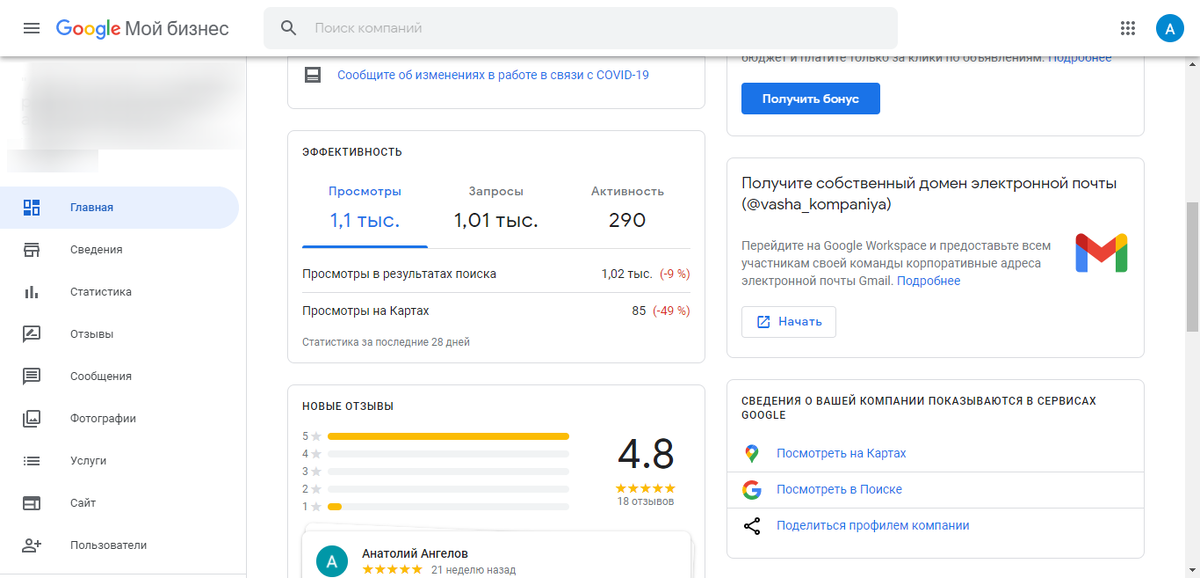Open the hamburger main menu
The height and width of the screenshot is (578, 1200).
point(31,28)
